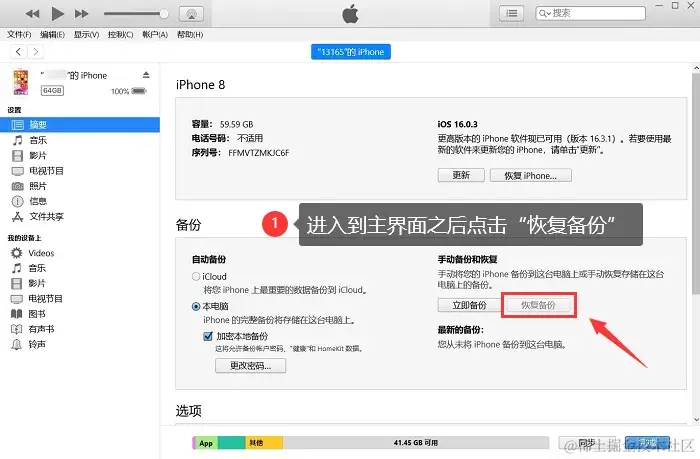
Task: Click the iPhone device thumbnail
Action: pyautogui.click(x=21, y=82)
